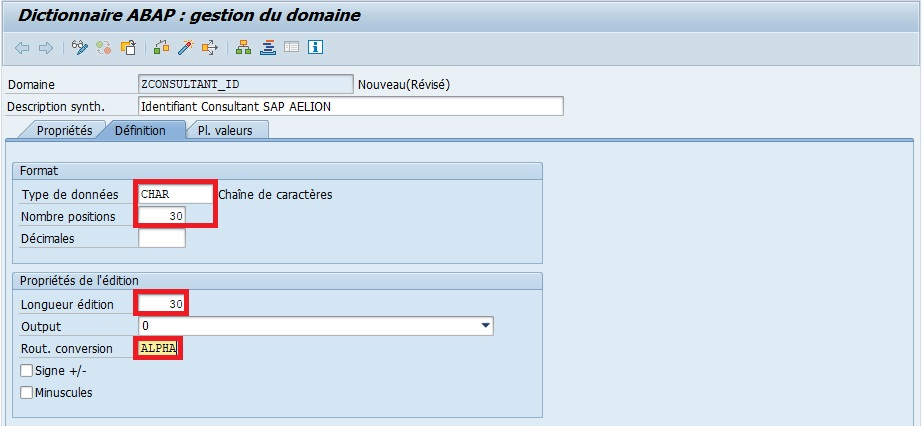Enable the Minuscules checkbox
This screenshot has height=426, width=922.
[x=27, y=393]
